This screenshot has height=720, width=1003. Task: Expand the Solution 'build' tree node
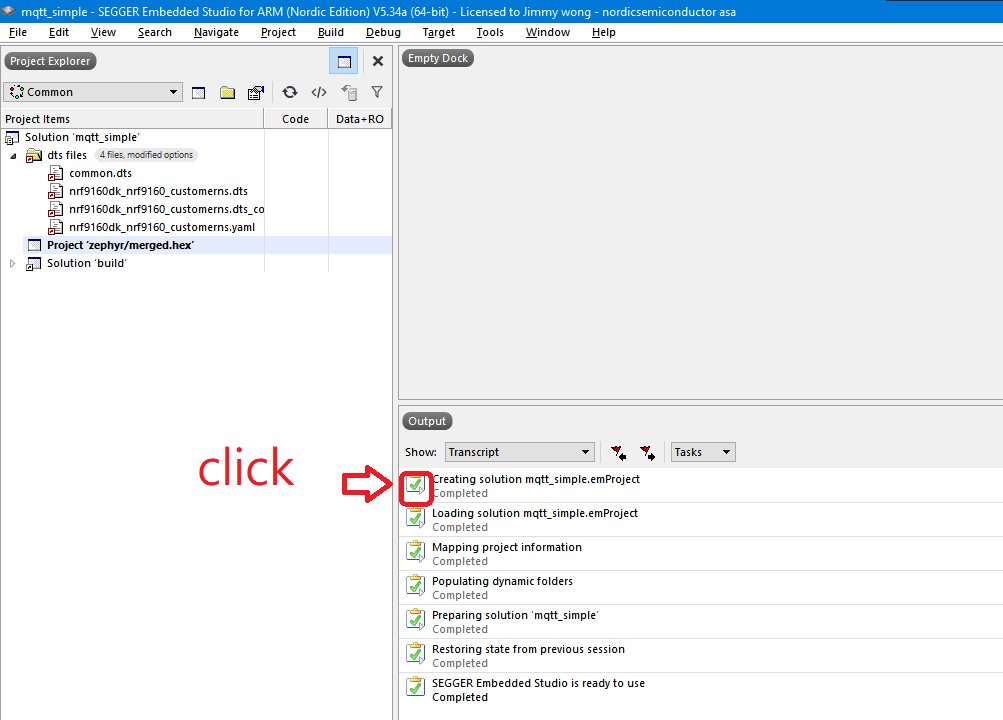[x=13, y=264]
